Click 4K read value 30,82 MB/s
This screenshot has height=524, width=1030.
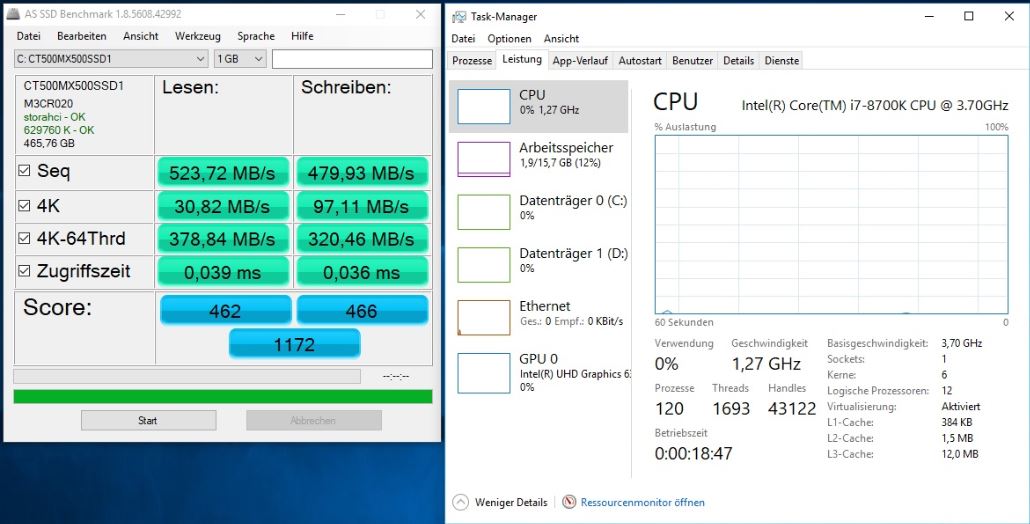tap(223, 206)
